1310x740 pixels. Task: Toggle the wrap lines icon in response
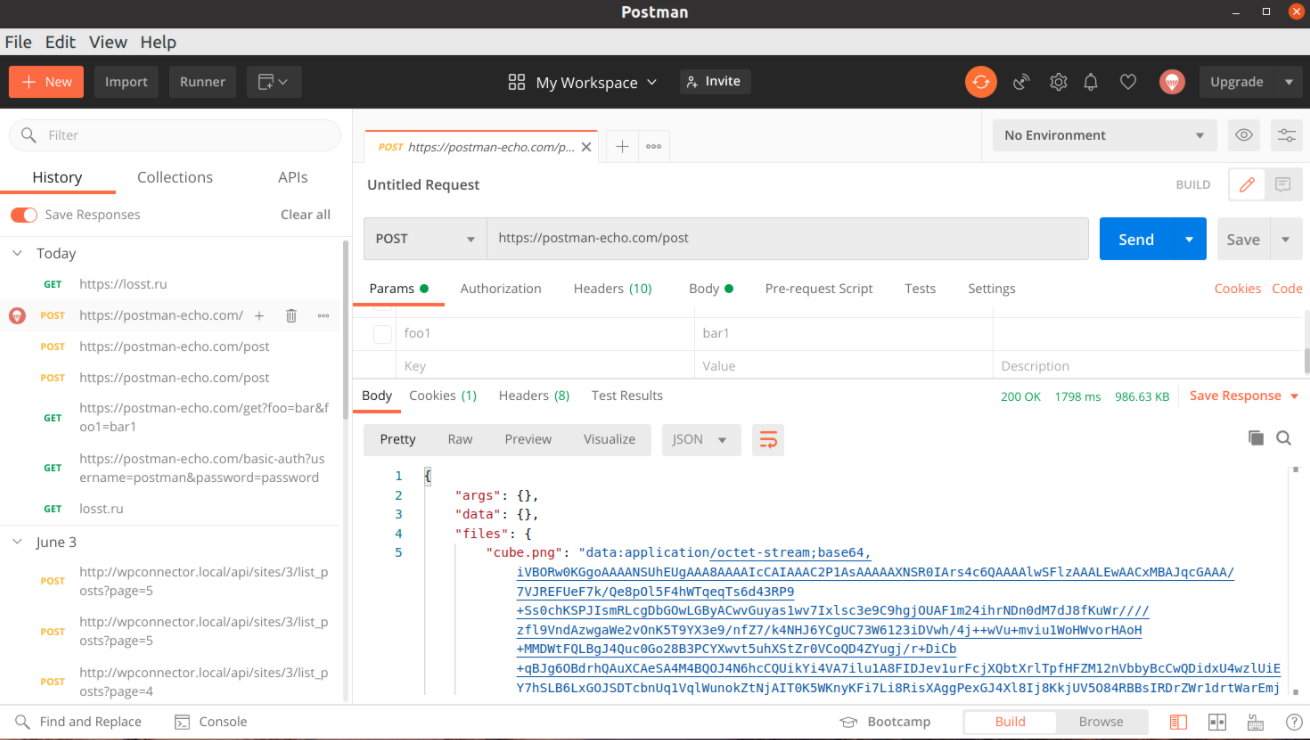coord(768,440)
